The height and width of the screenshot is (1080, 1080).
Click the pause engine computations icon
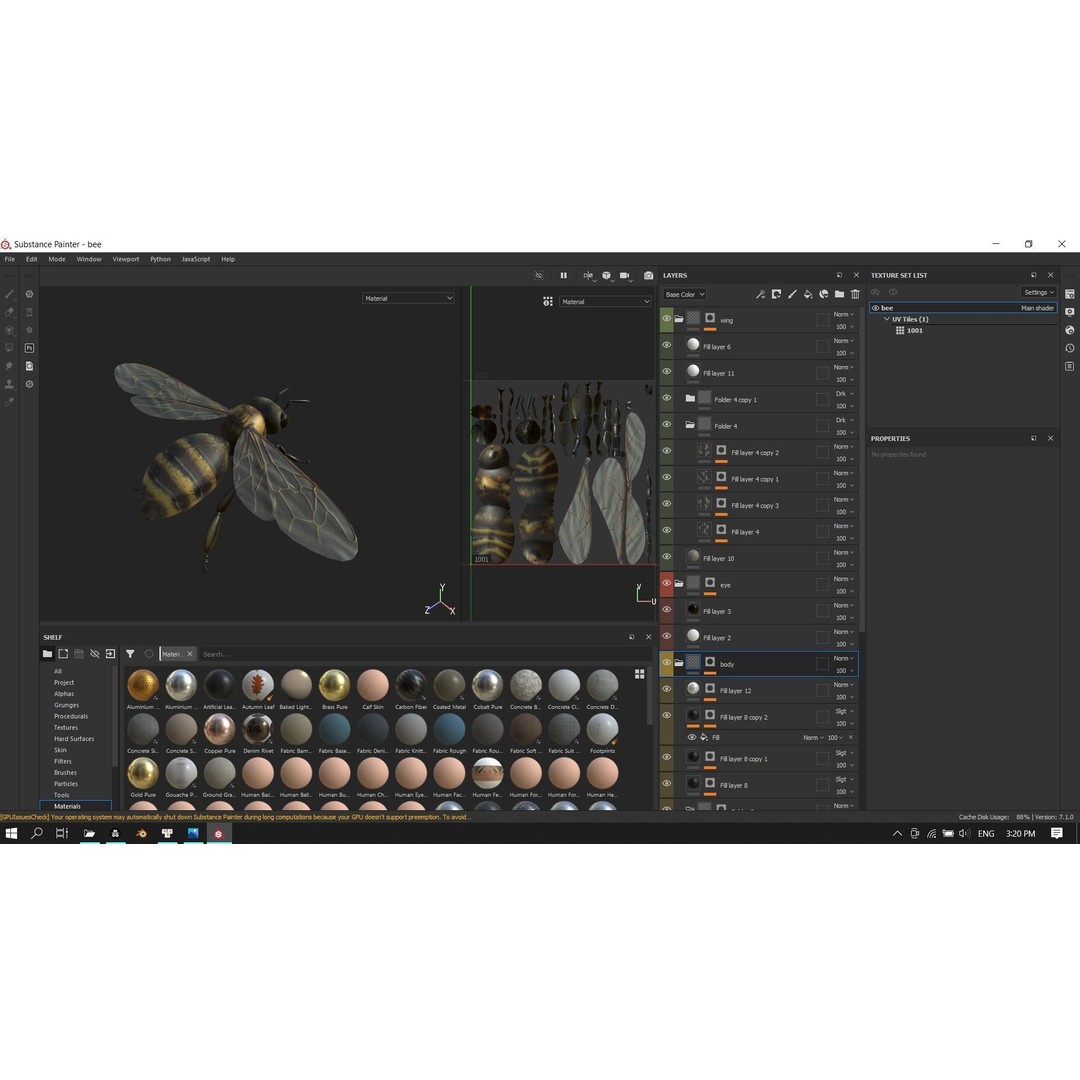563,276
